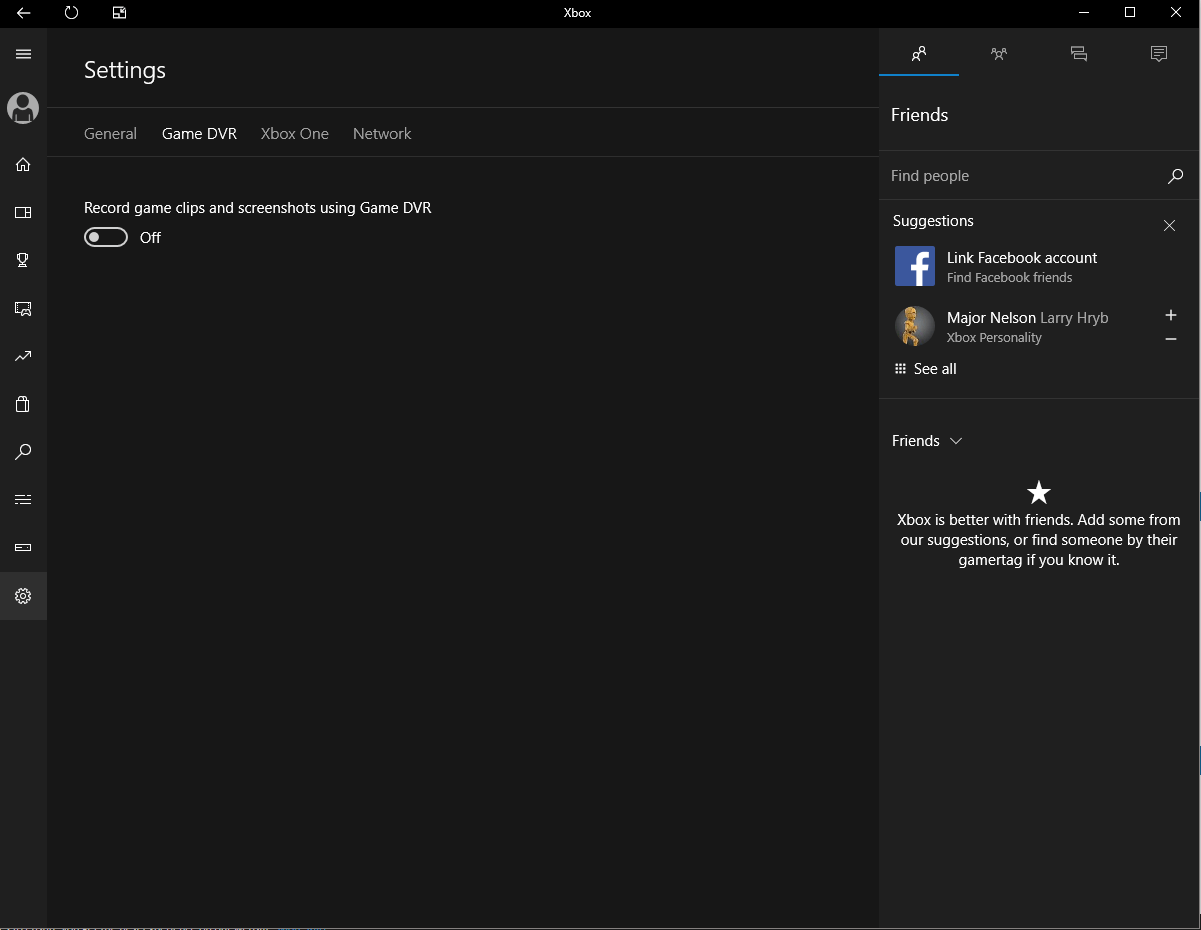Click Find Facebook friends text
This screenshot has height=930, width=1201.
tap(1009, 278)
